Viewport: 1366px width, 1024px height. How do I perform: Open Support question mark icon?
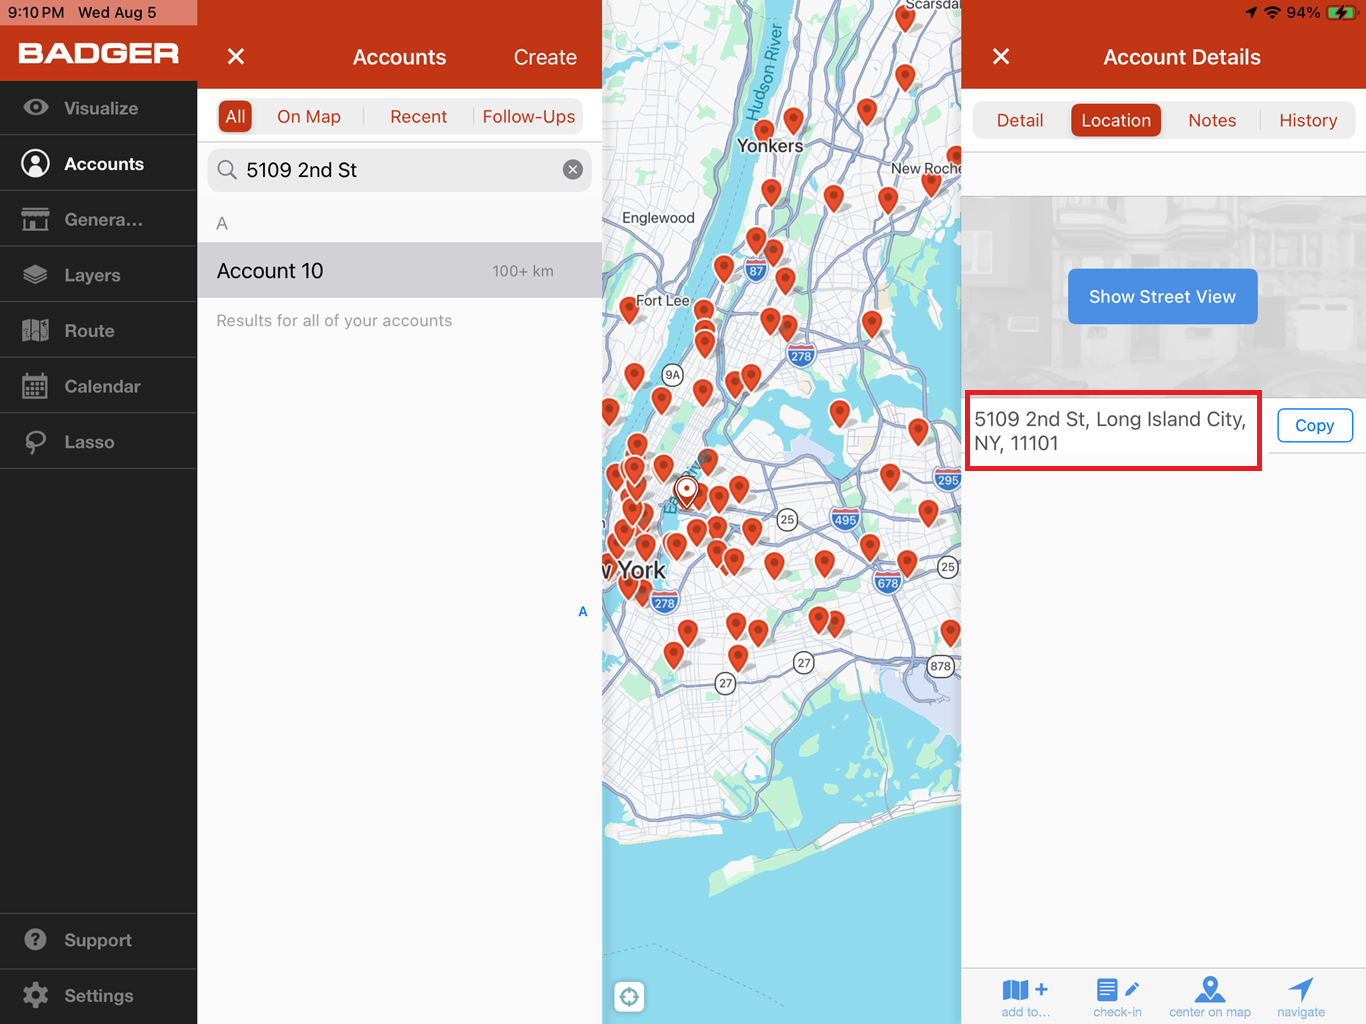point(36,940)
